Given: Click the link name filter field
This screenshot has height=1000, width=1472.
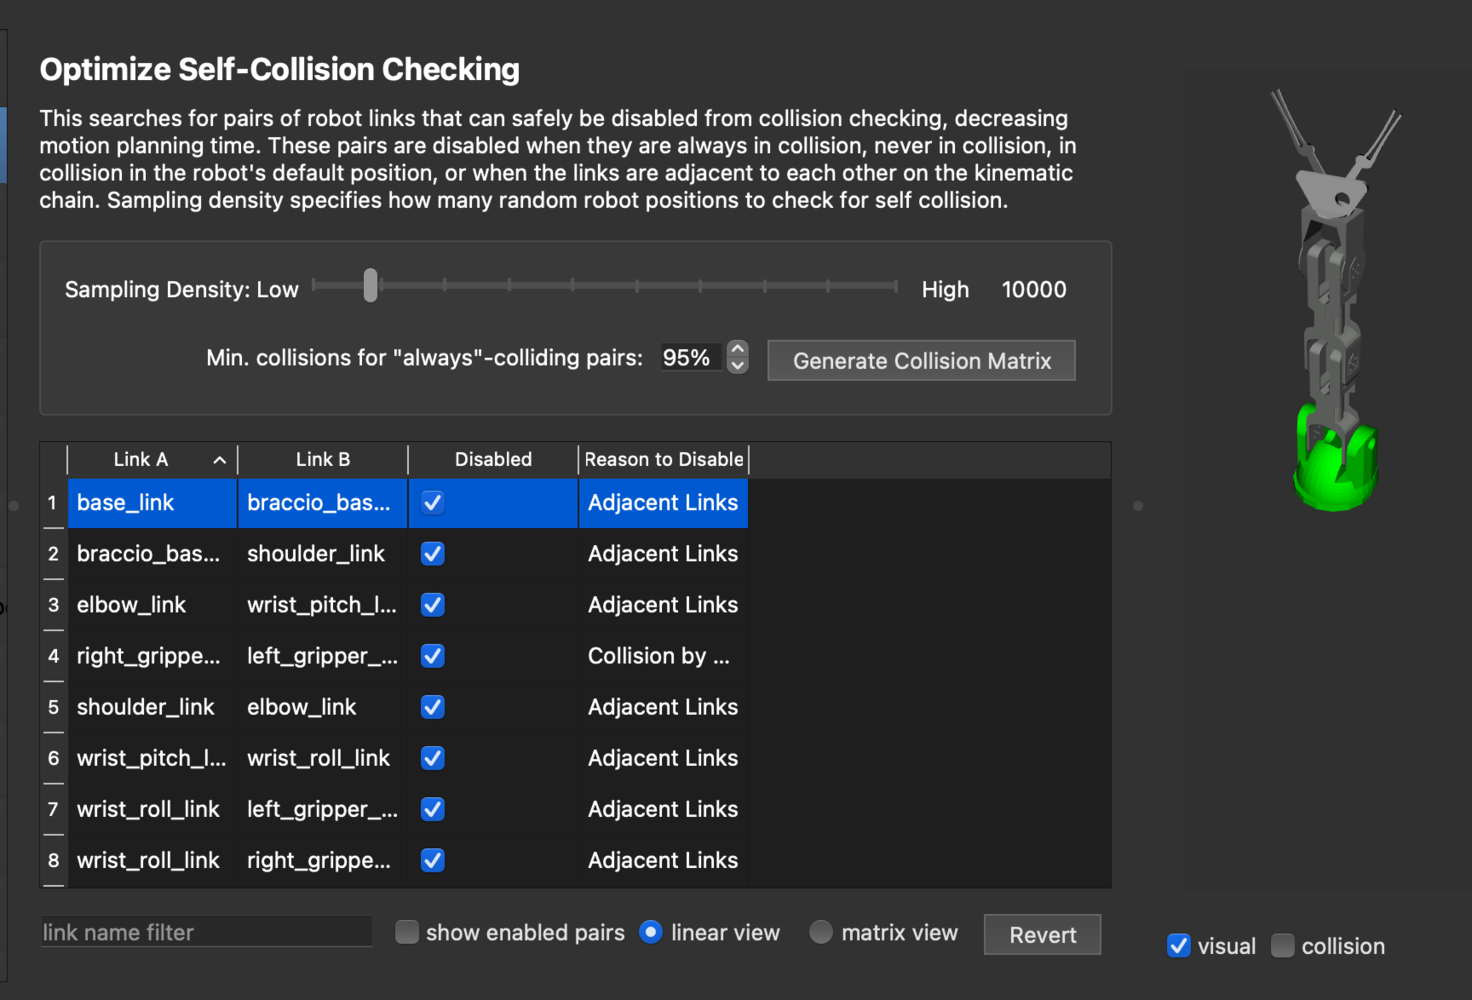Looking at the screenshot, I should pos(206,932).
